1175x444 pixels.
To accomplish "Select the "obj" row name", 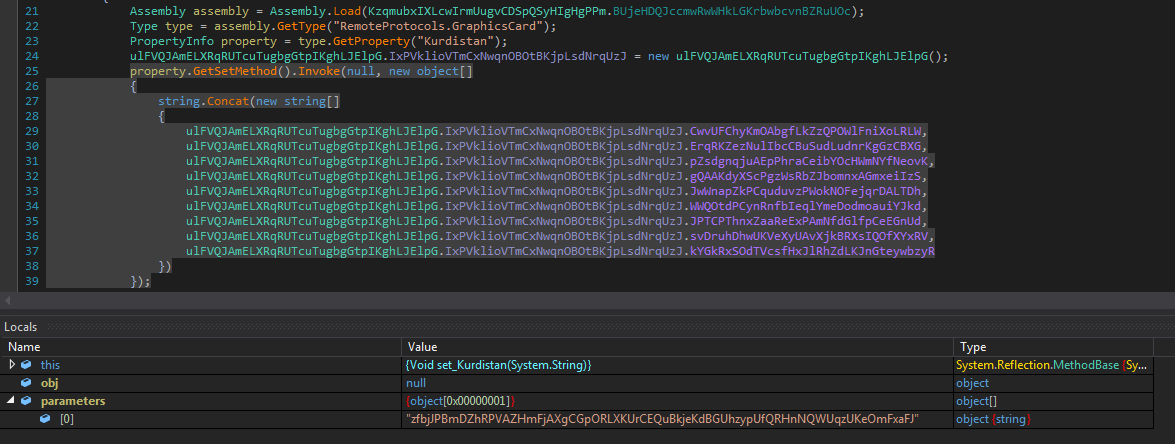I will point(49,383).
